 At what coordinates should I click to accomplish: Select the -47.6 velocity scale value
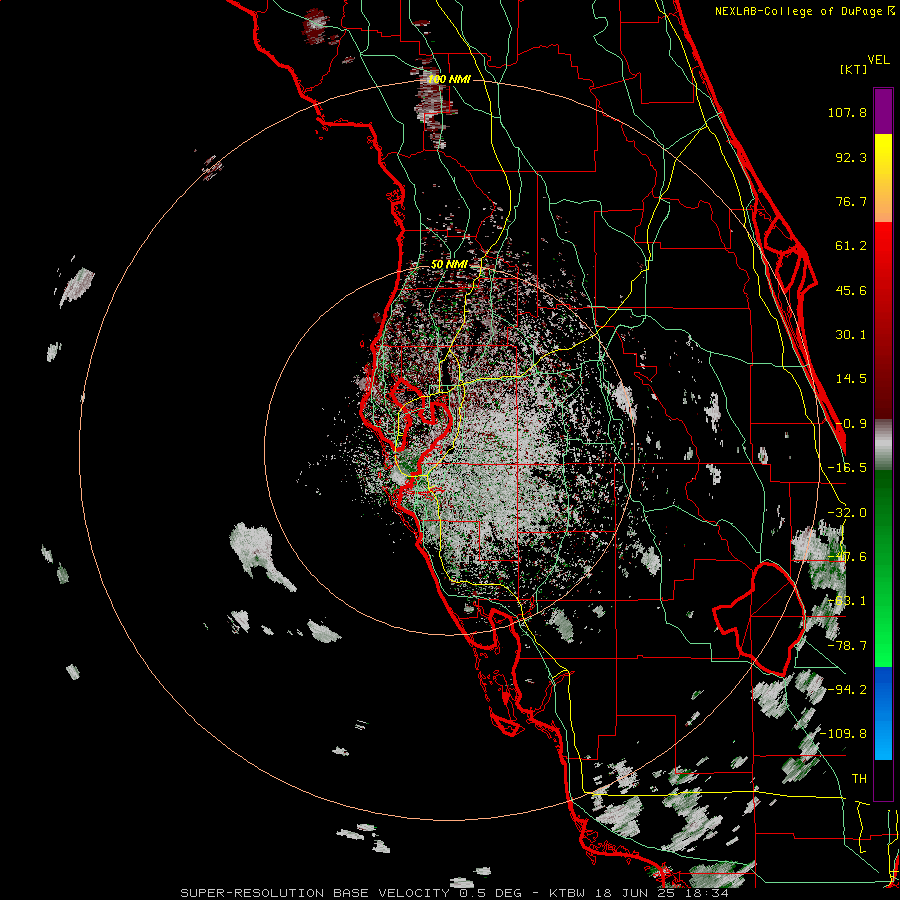click(847, 557)
